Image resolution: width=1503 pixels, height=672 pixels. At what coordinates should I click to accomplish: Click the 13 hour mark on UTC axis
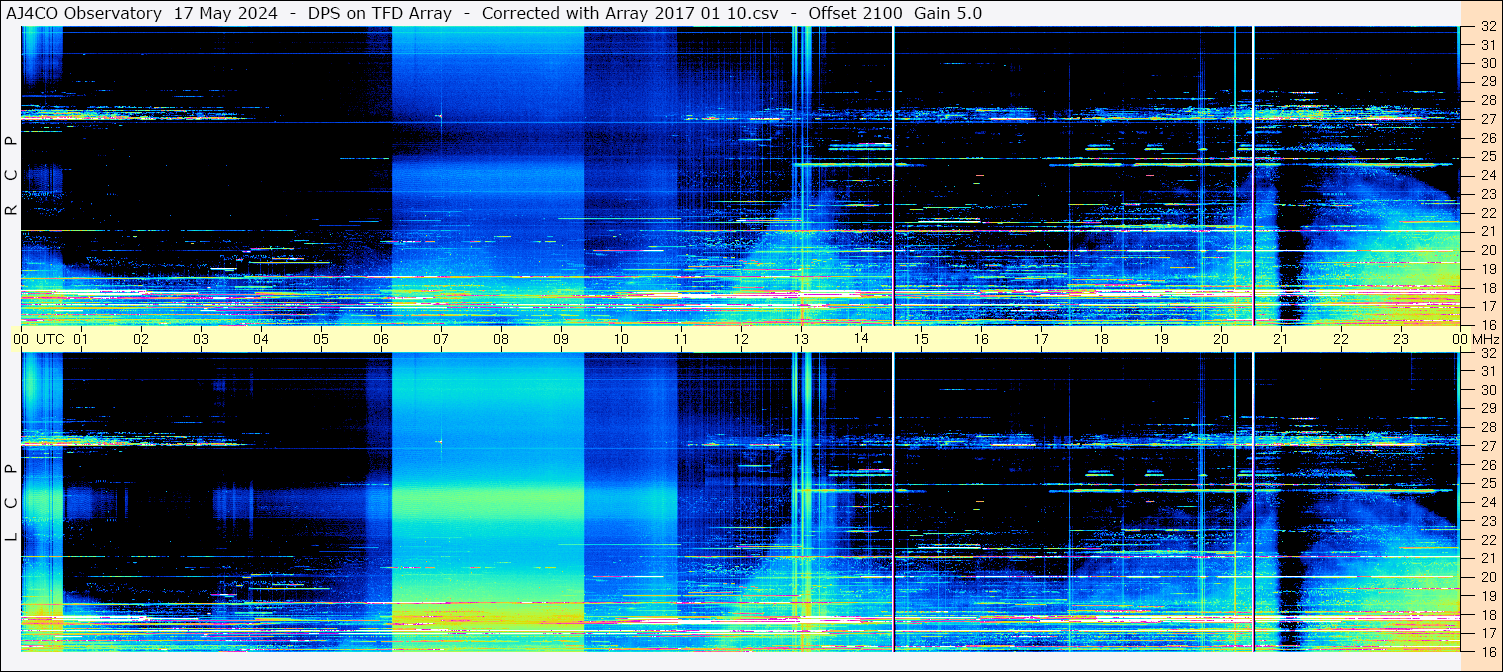[x=801, y=339]
